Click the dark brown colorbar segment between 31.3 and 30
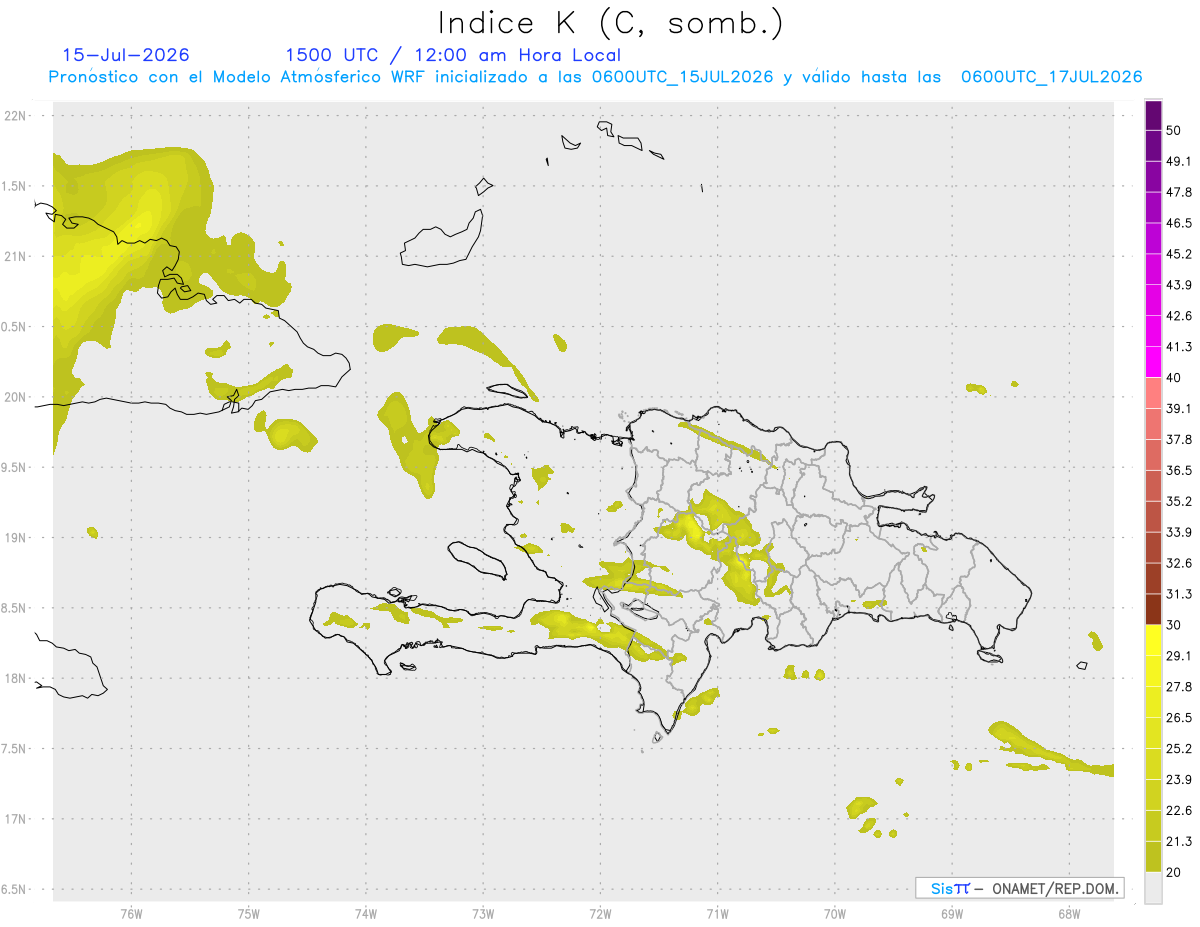 pos(1153,609)
